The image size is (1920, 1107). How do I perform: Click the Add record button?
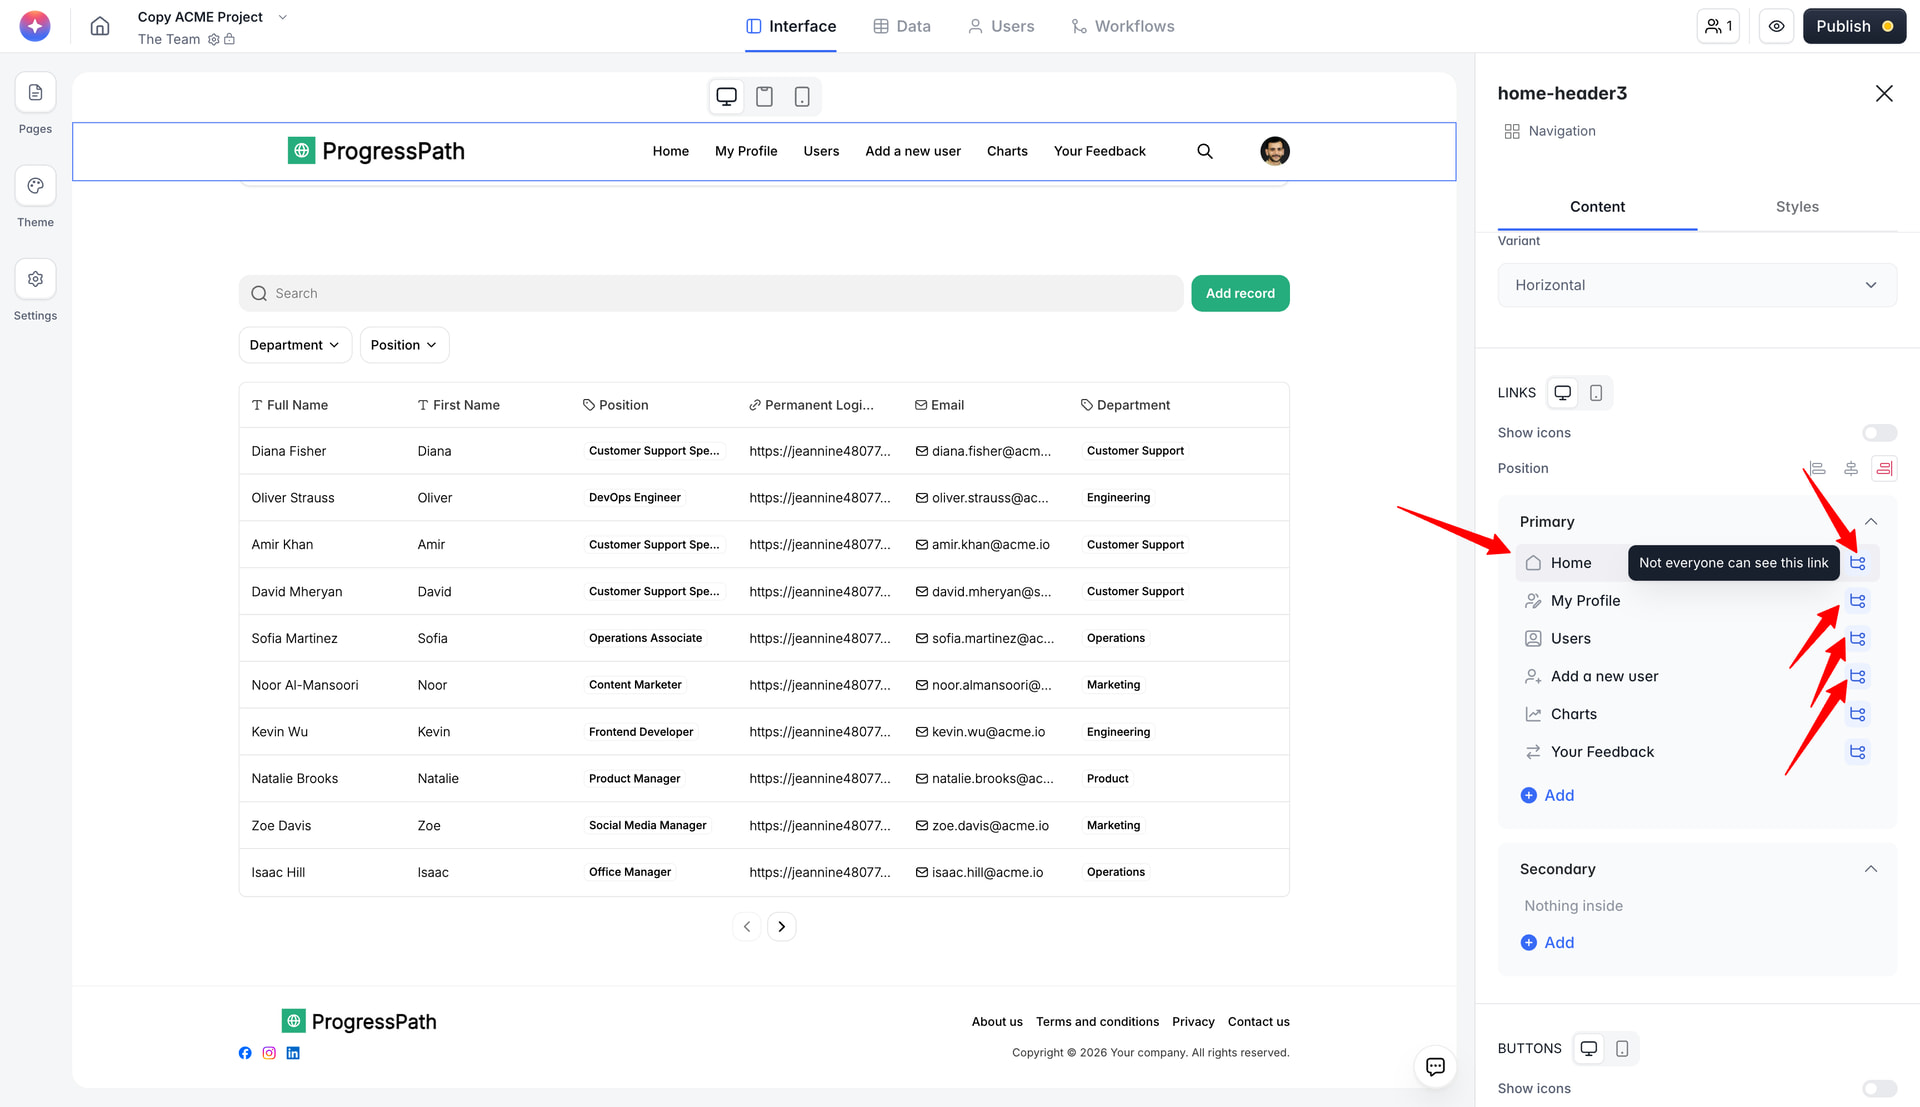coord(1239,293)
